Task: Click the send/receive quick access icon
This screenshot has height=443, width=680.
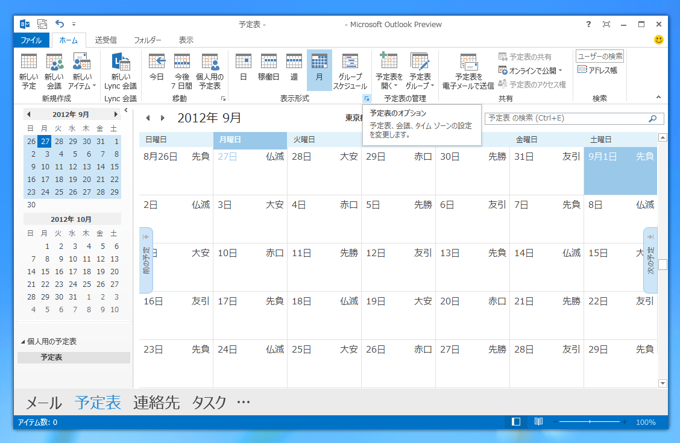Action: pos(42,24)
